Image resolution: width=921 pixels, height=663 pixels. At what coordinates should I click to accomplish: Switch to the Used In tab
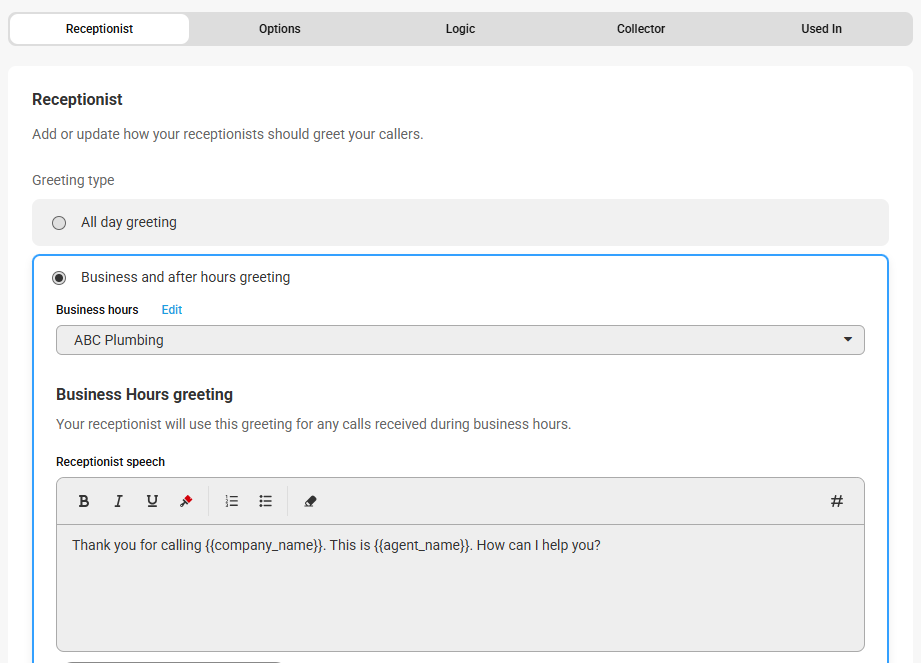coord(821,29)
